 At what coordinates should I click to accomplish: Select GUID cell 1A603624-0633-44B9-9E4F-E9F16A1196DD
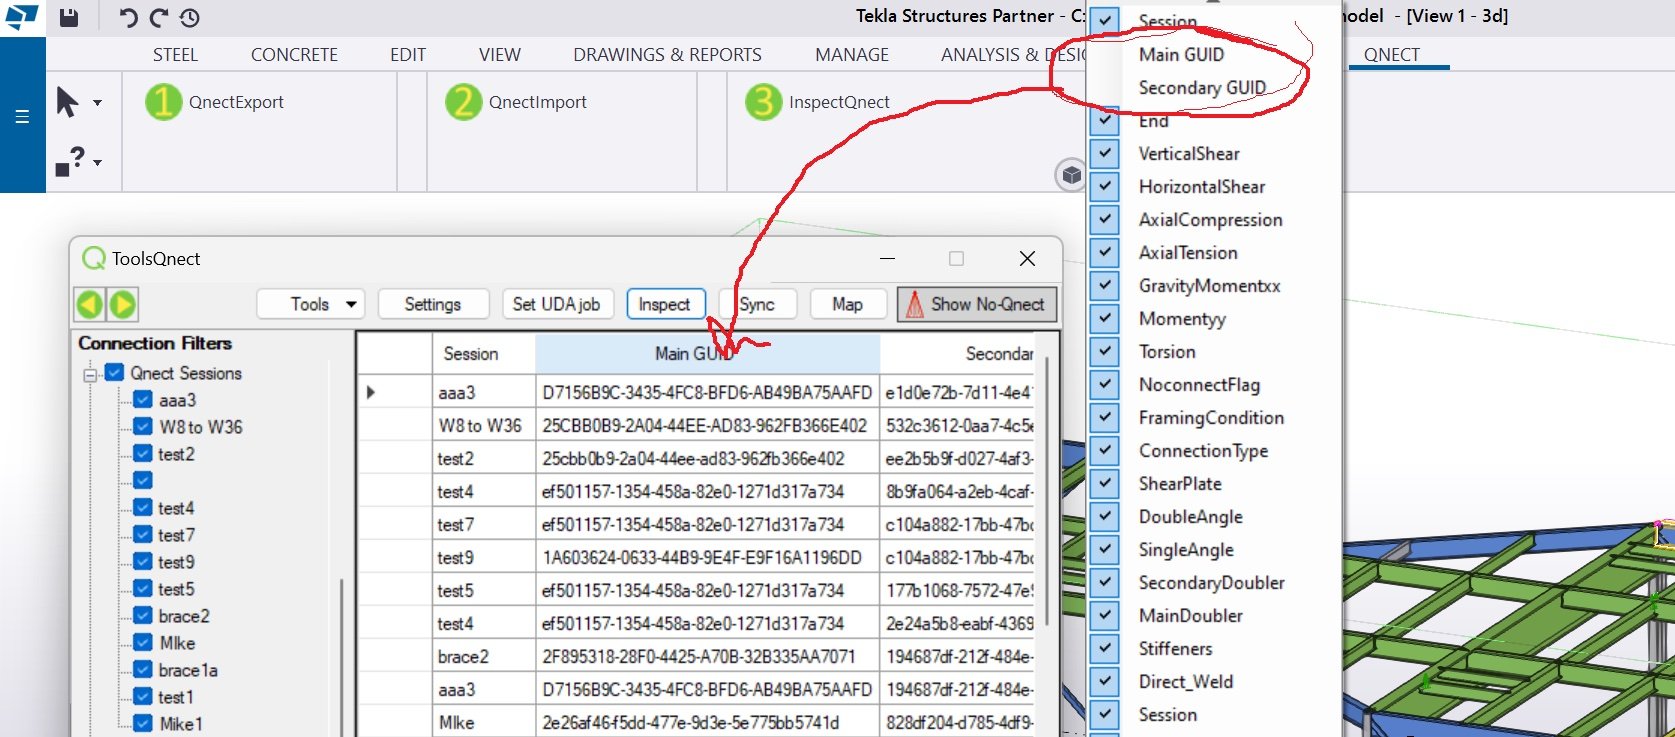[x=707, y=557]
